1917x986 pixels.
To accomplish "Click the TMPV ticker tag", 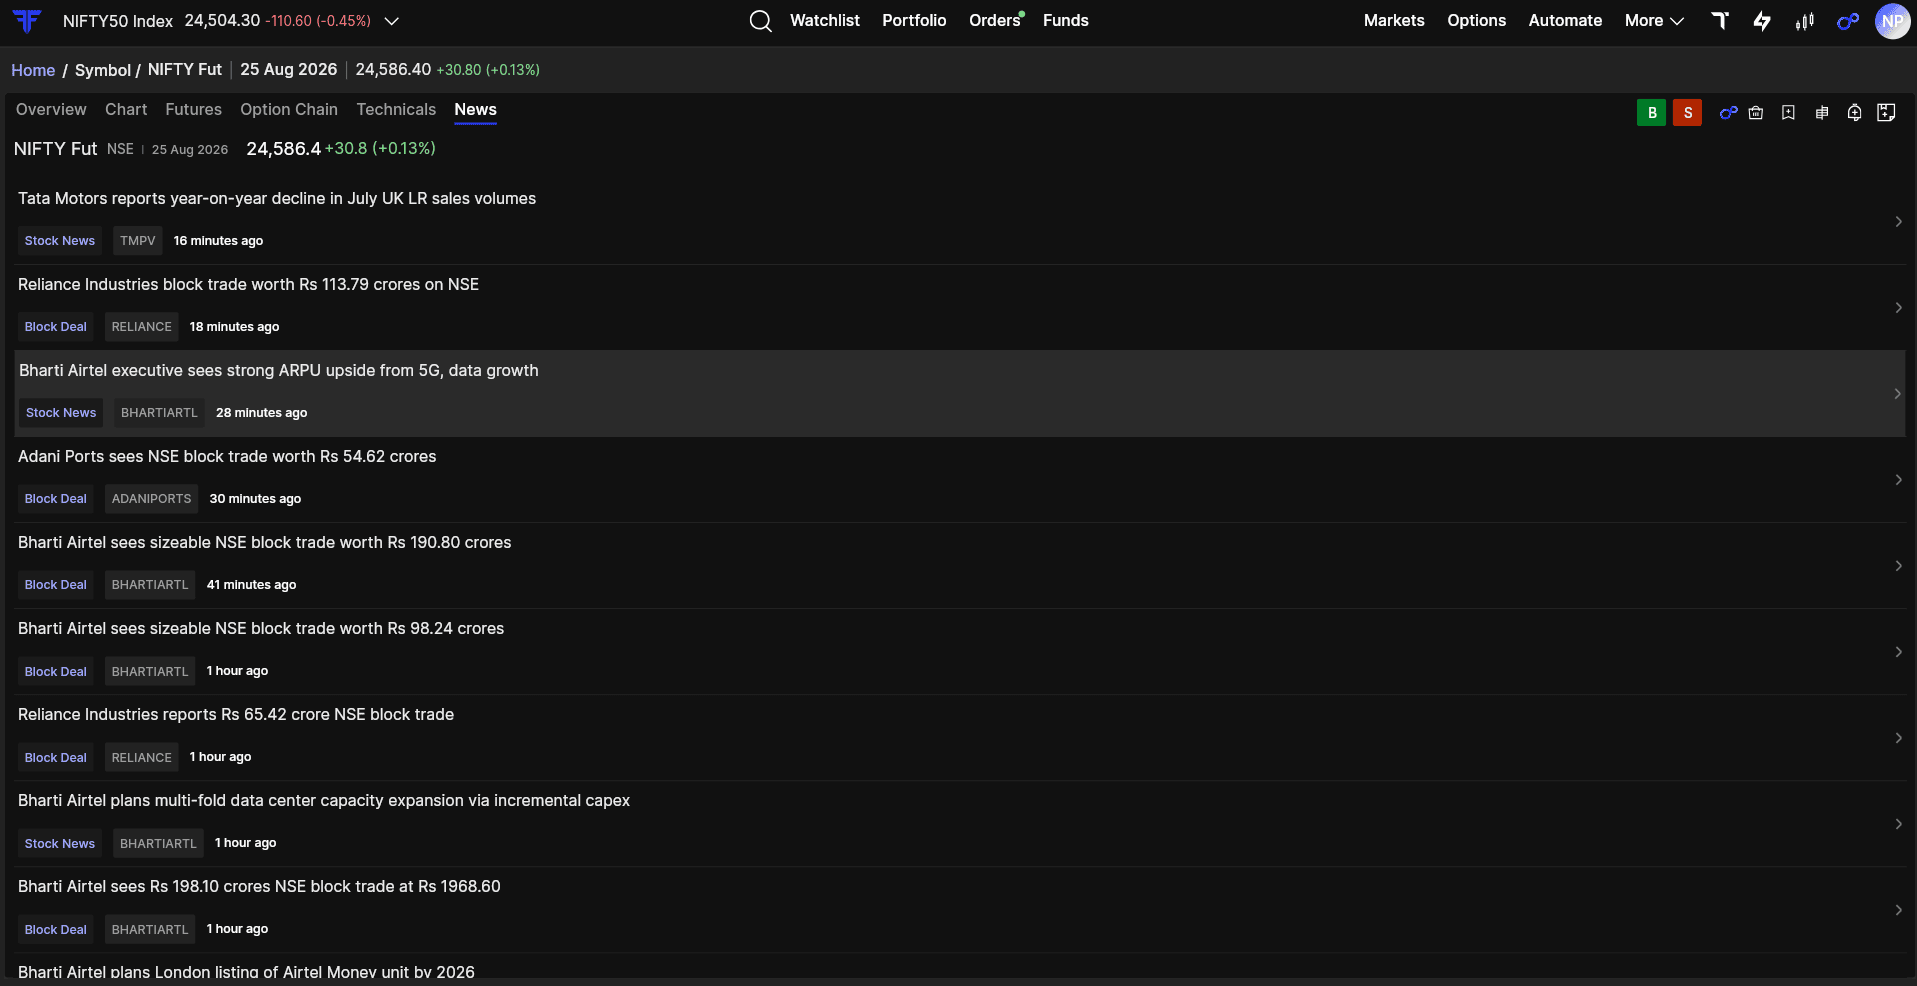I will (138, 241).
